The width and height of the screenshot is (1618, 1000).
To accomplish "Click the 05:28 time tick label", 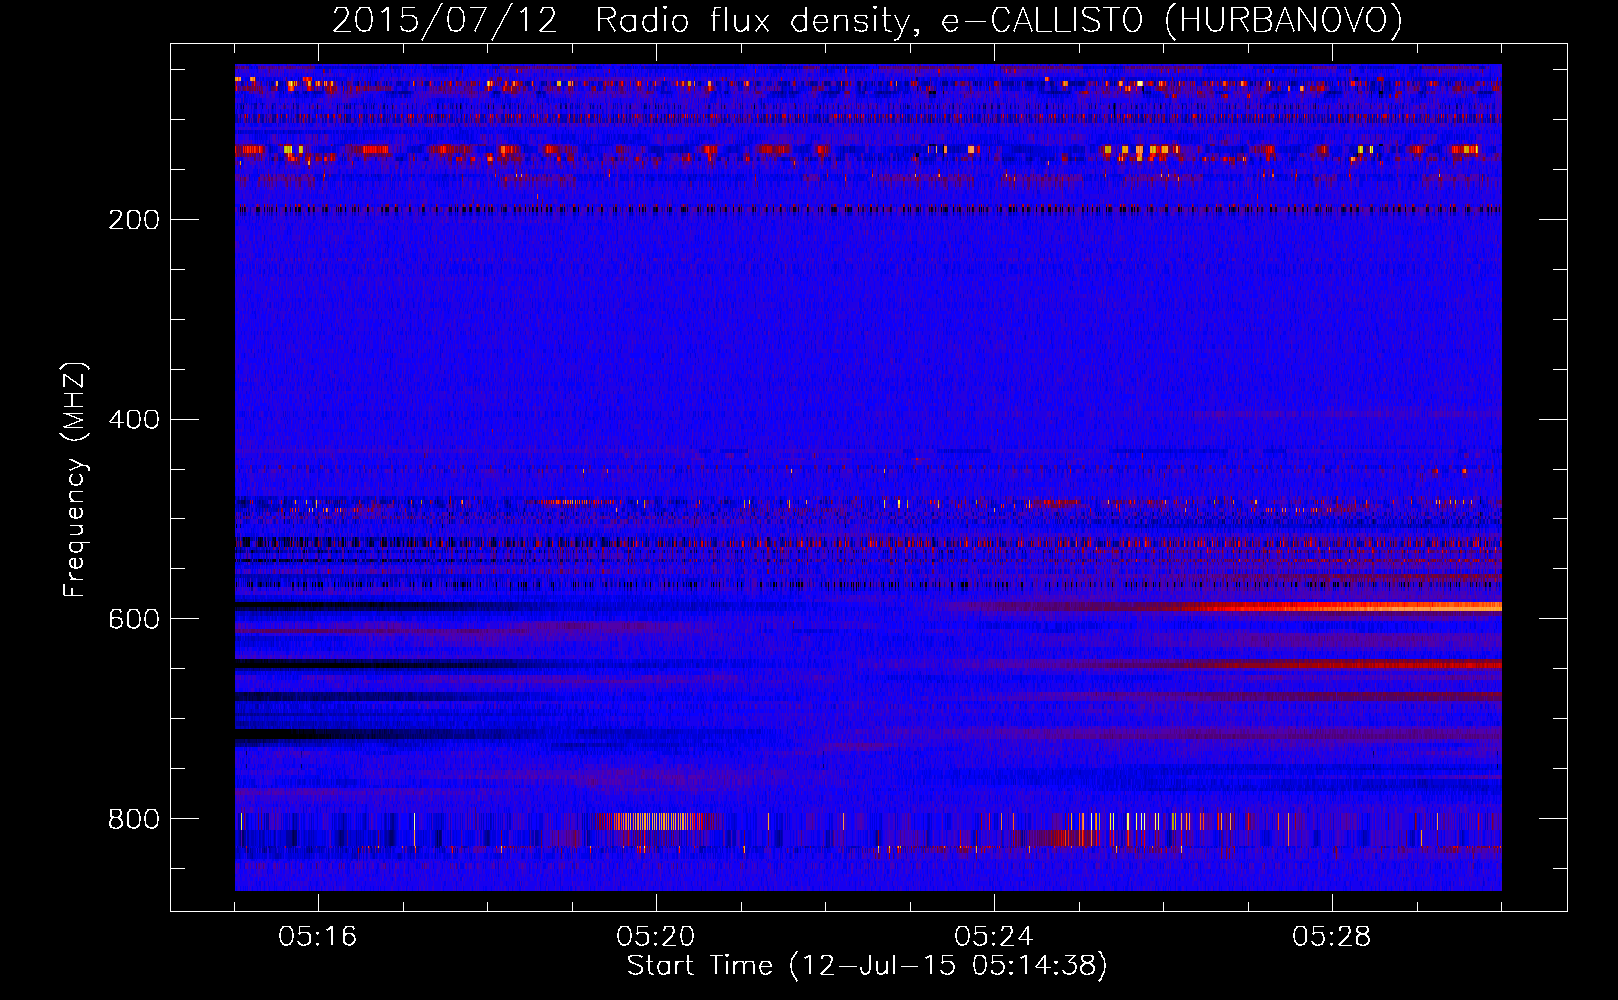I will coord(1332,937).
